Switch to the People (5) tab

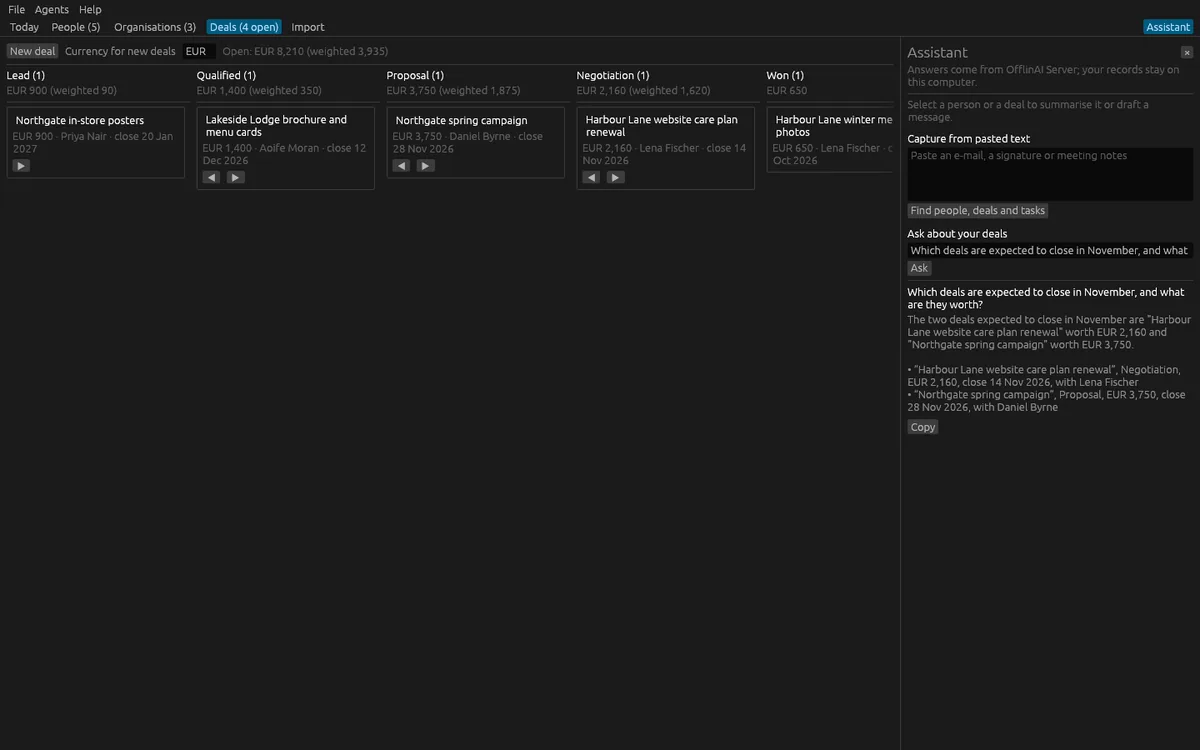click(x=76, y=27)
